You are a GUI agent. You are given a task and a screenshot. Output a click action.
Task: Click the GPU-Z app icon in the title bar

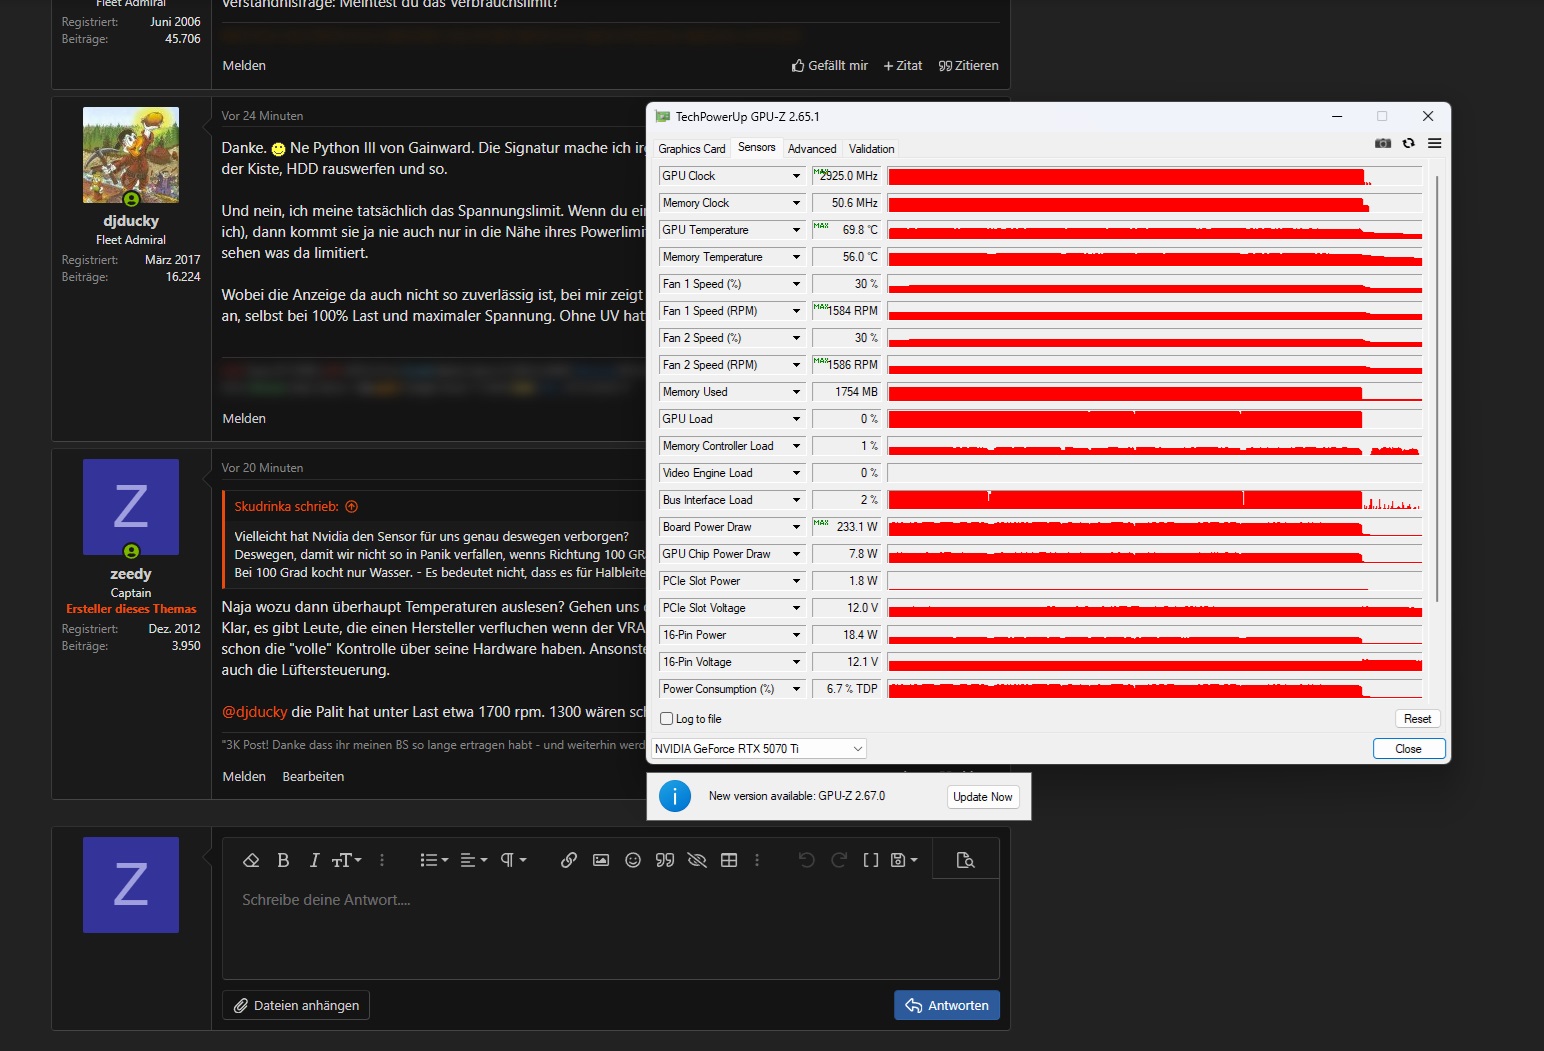coord(663,117)
